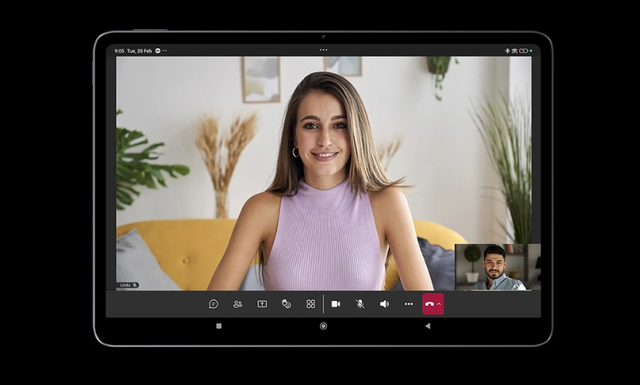The width and height of the screenshot is (640, 385).
Task: Show the participants list
Action: pyautogui.click(x=238, y=304)
